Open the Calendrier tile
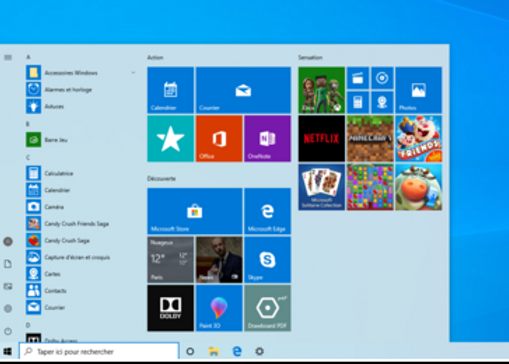The height and width of the screenshot is (364, 509). pos(170,90)
